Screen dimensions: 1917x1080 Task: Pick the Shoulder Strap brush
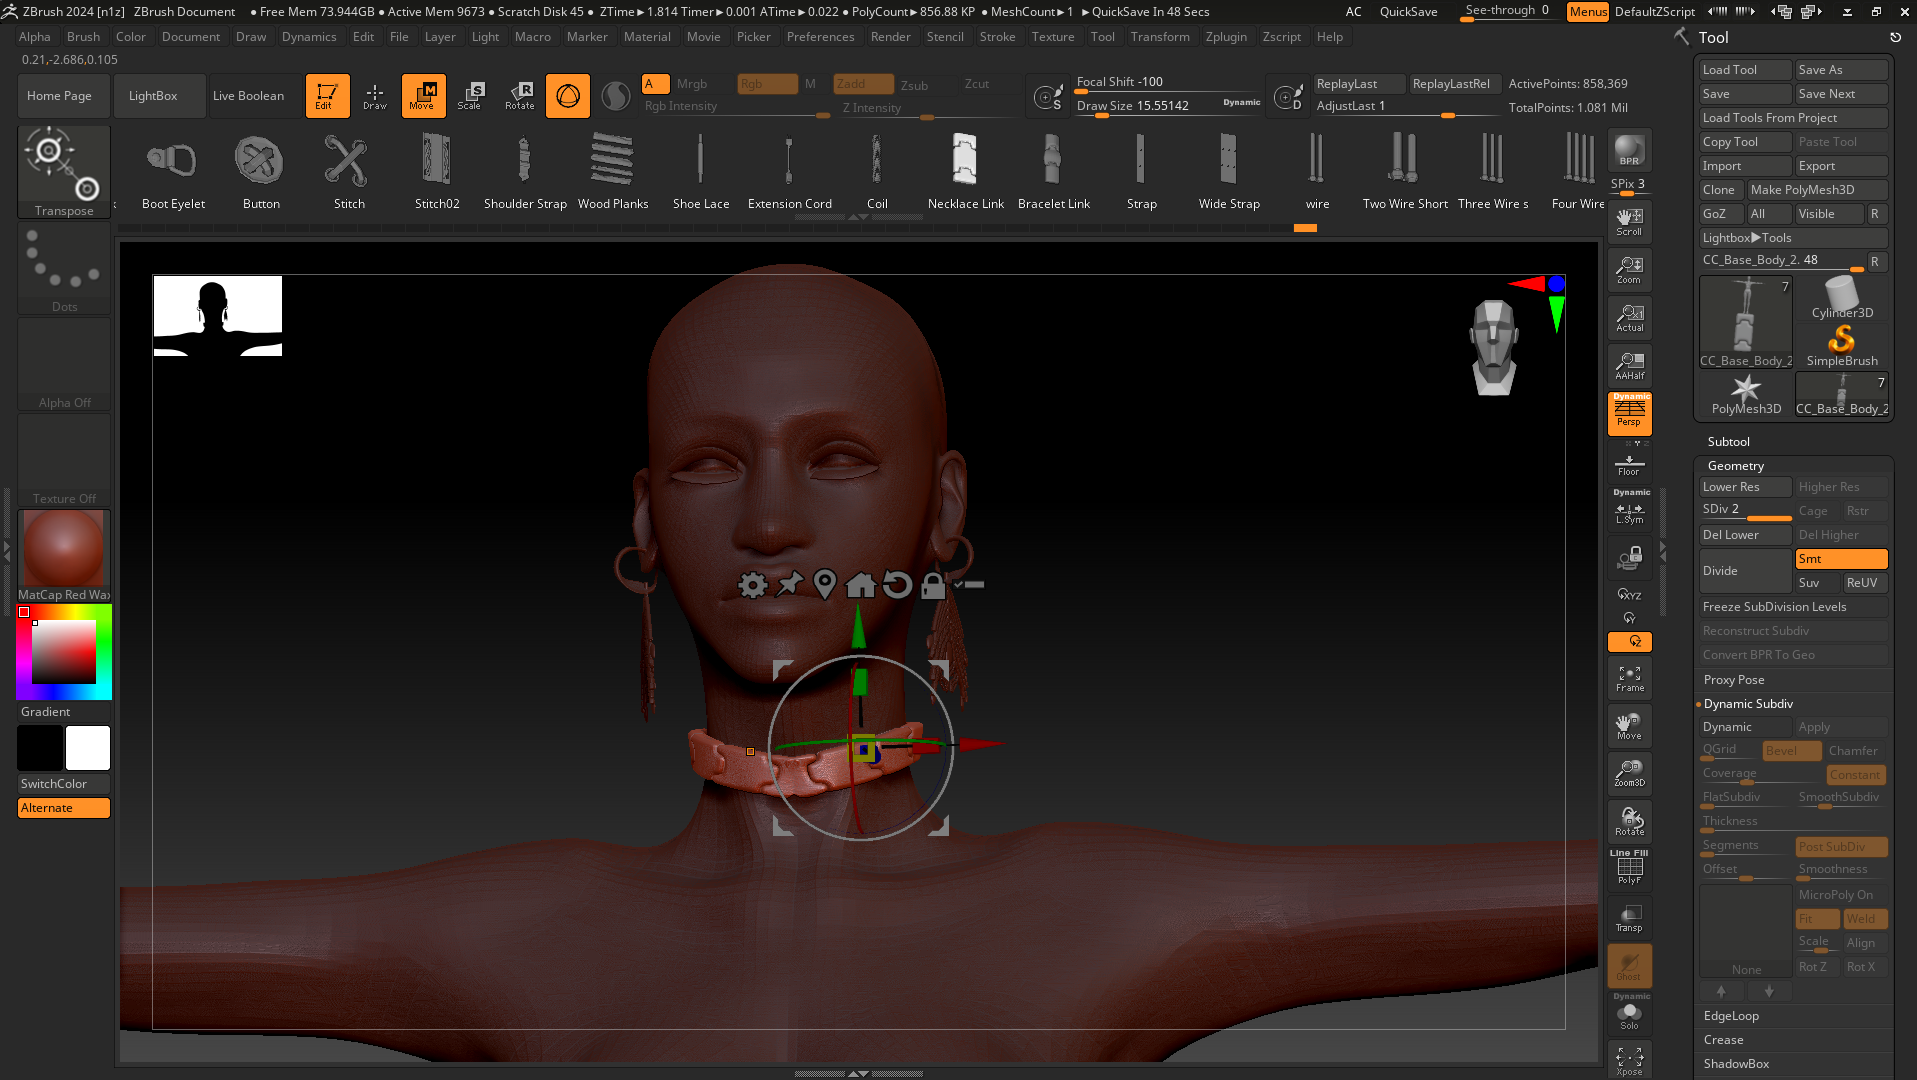coord(525,171)
